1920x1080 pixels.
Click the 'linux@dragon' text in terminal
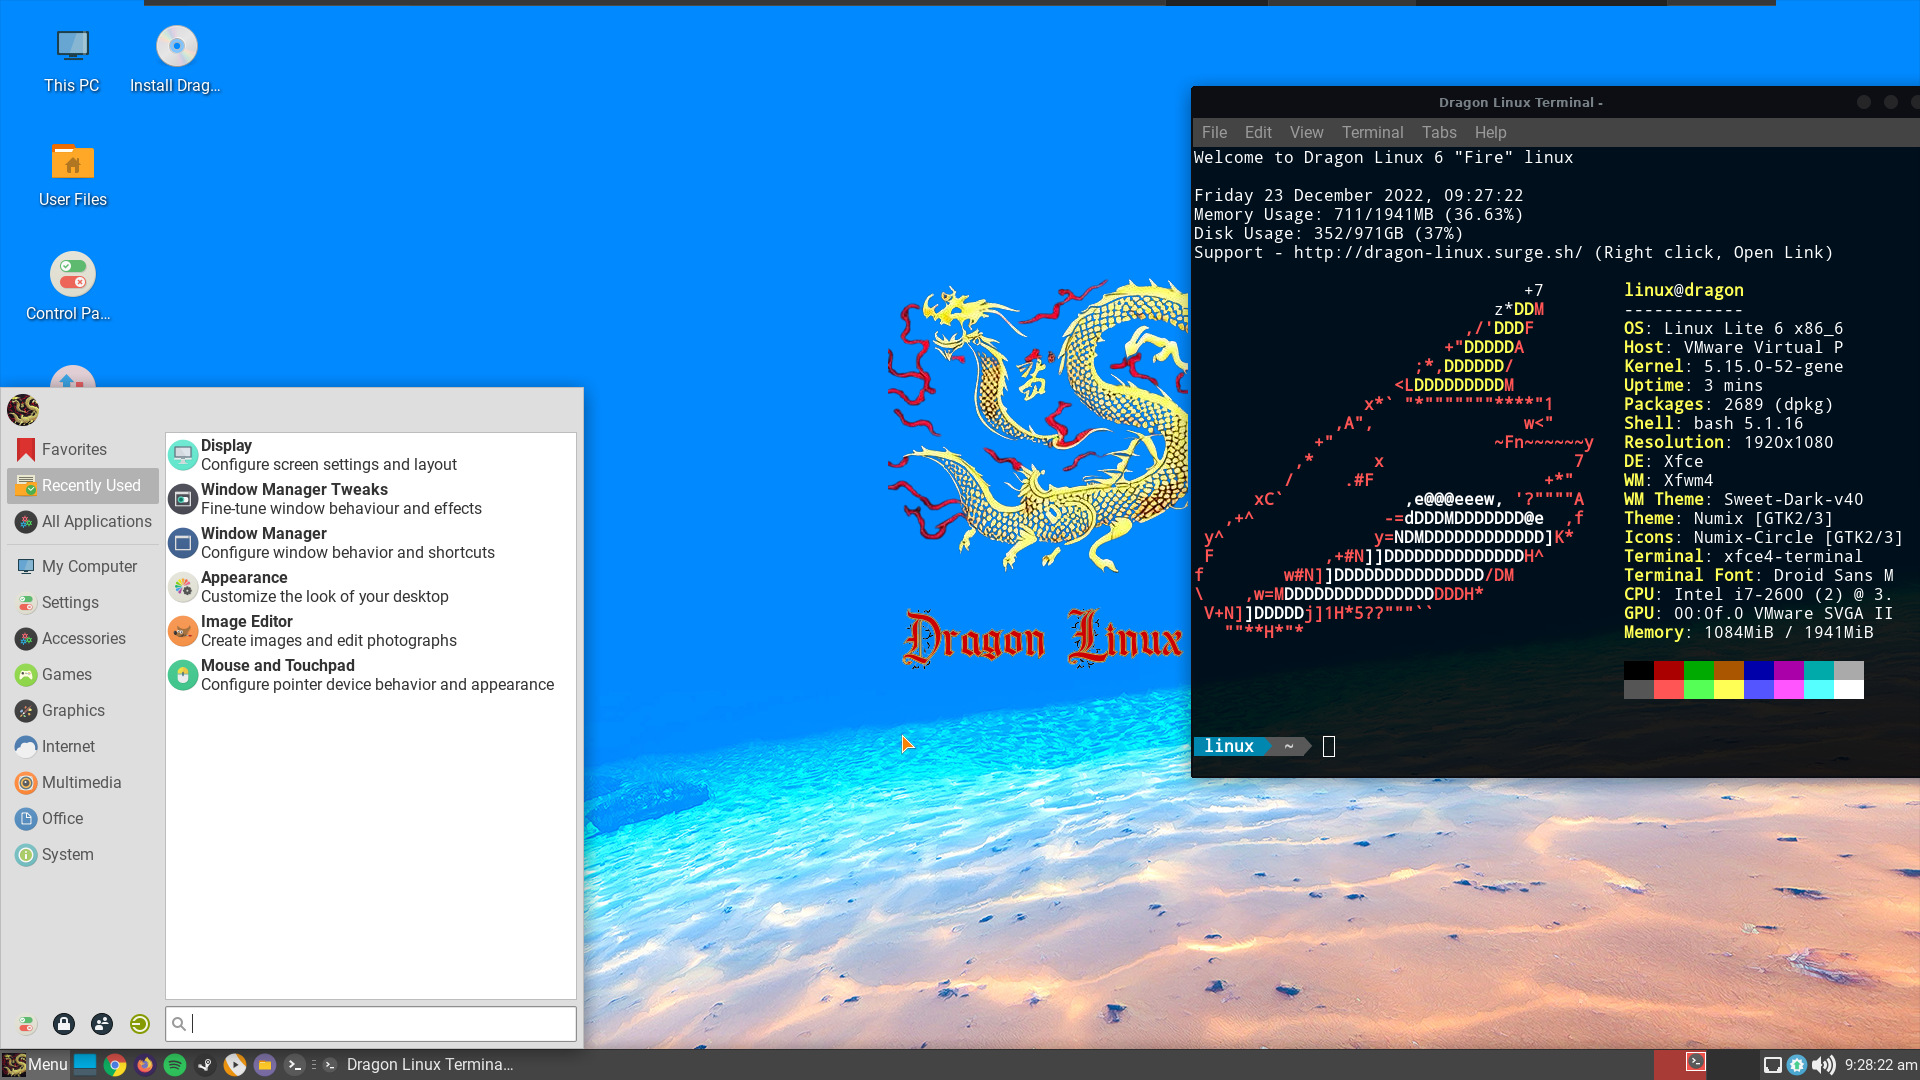(x=1683, y=290)
